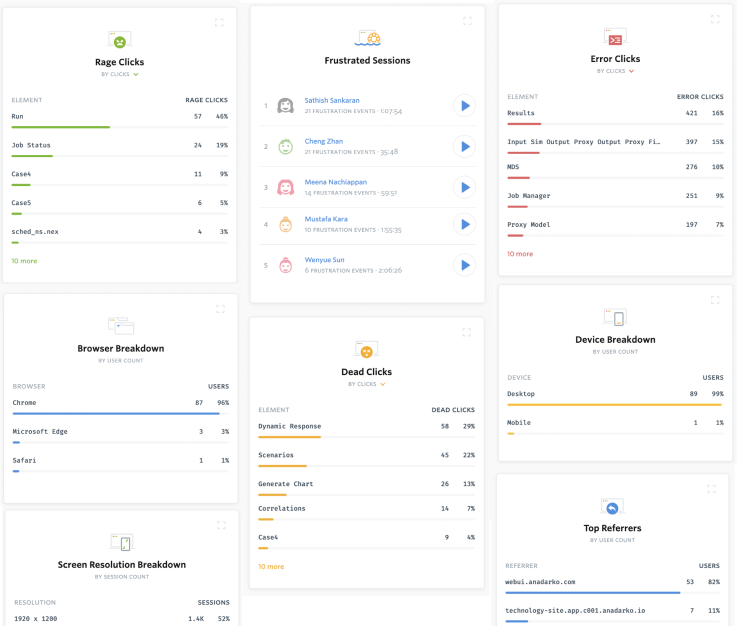
Task: Select the Mobile device row
Action: [x=615, y=426]
